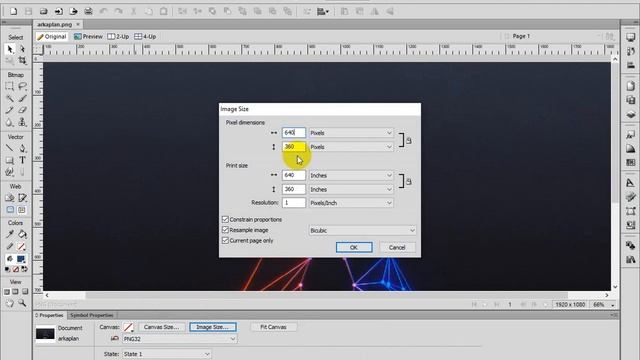Screen dimensions: 640x360
Task: Open pixel height units dropdown
Action: point(351,147)
